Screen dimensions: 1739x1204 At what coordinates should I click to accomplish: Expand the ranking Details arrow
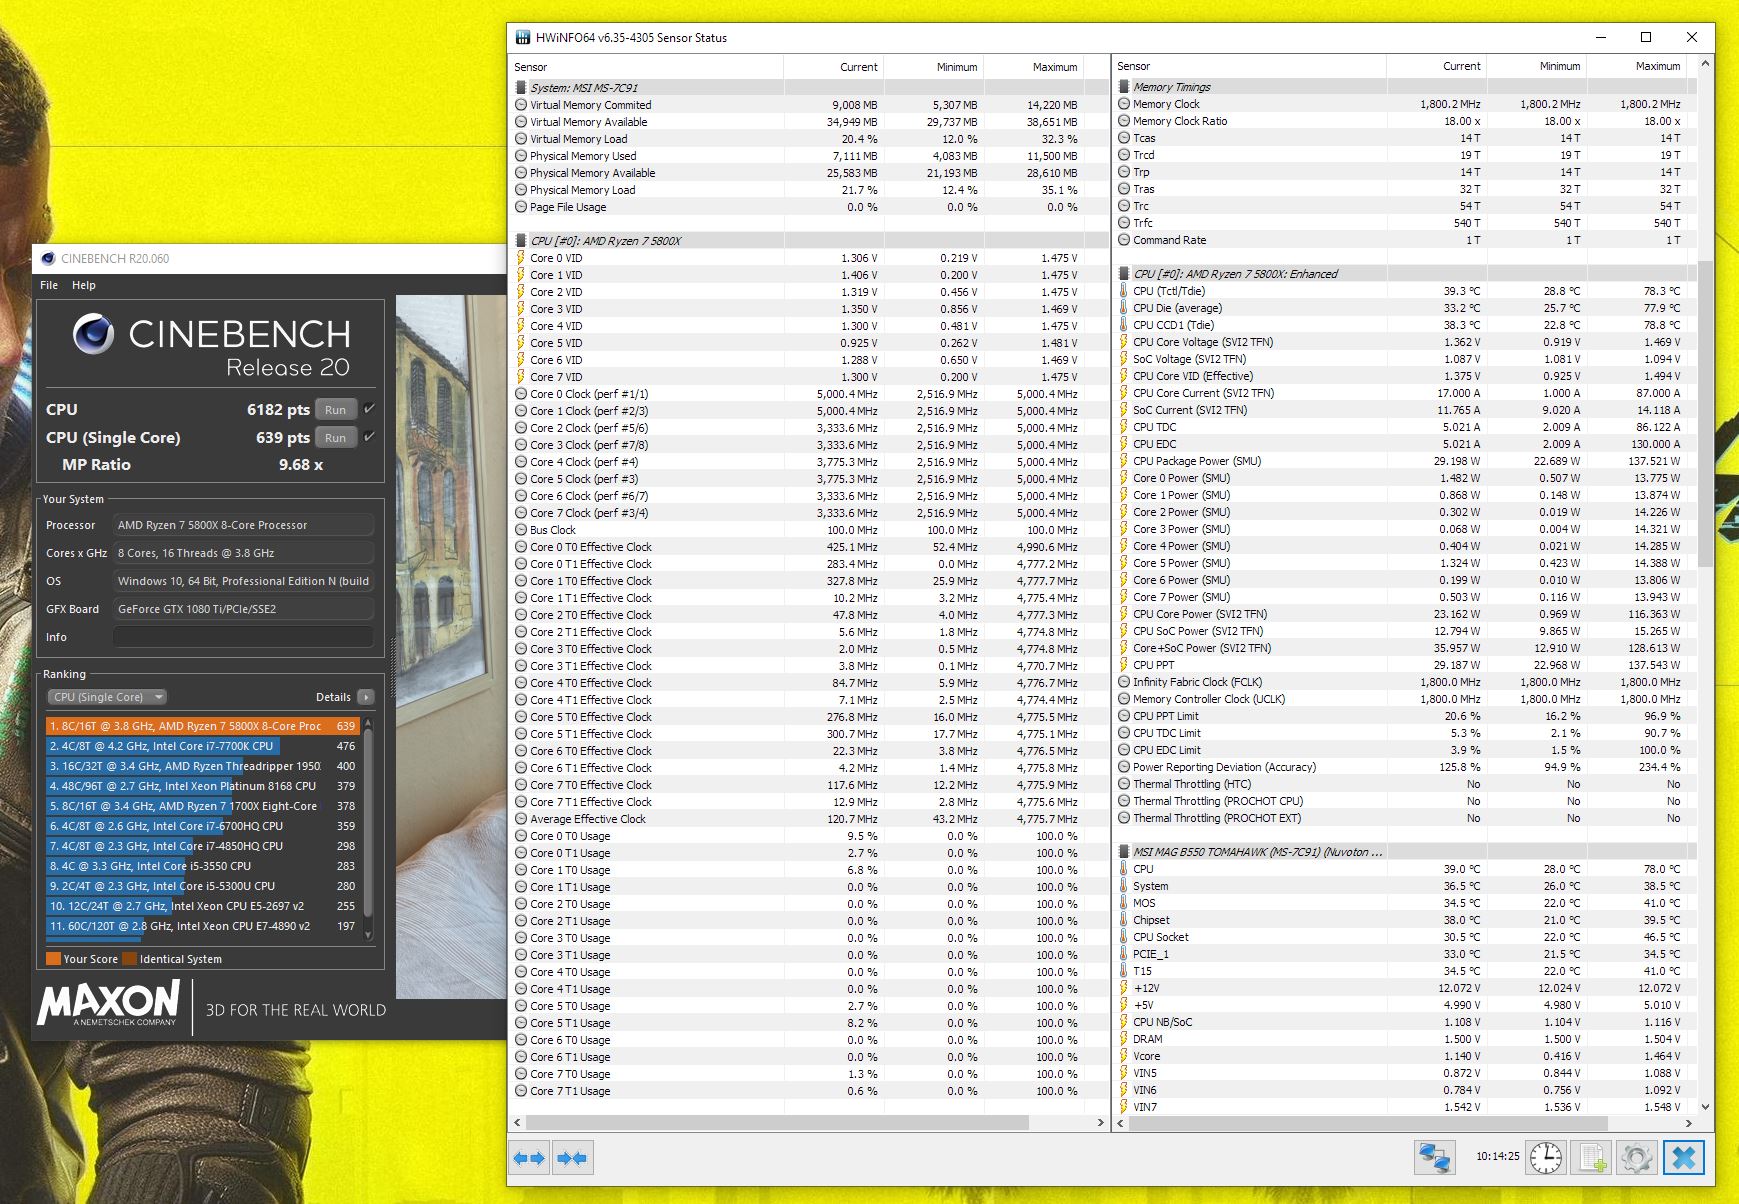click(x=365, y=697)
